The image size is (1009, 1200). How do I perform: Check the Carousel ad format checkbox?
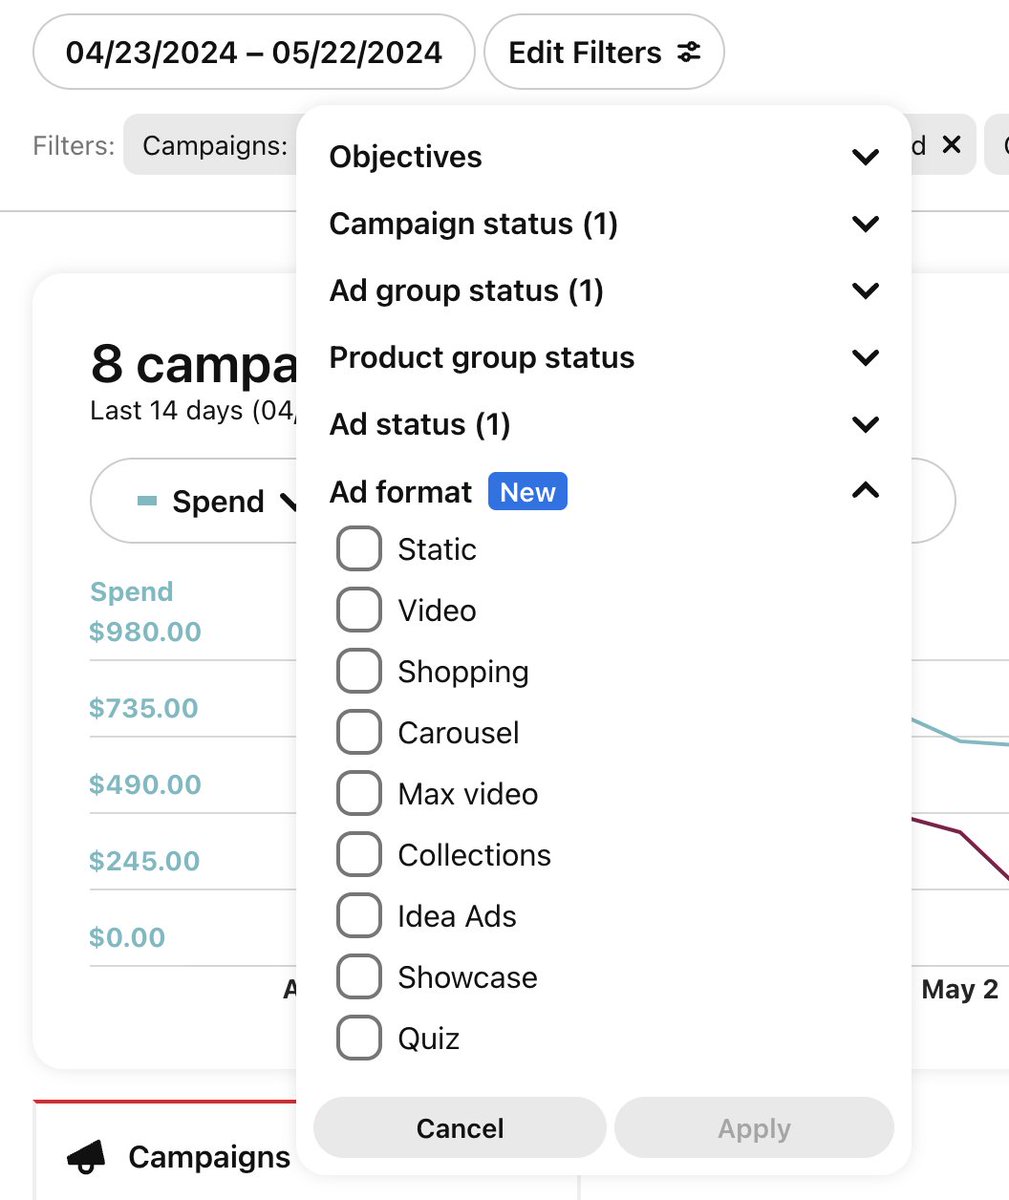click(359, 732)
